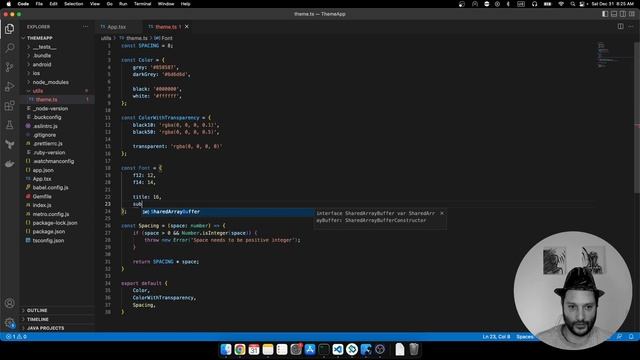
Task: Open editor more actions ellipsis
Action: [x=631, y=27]
